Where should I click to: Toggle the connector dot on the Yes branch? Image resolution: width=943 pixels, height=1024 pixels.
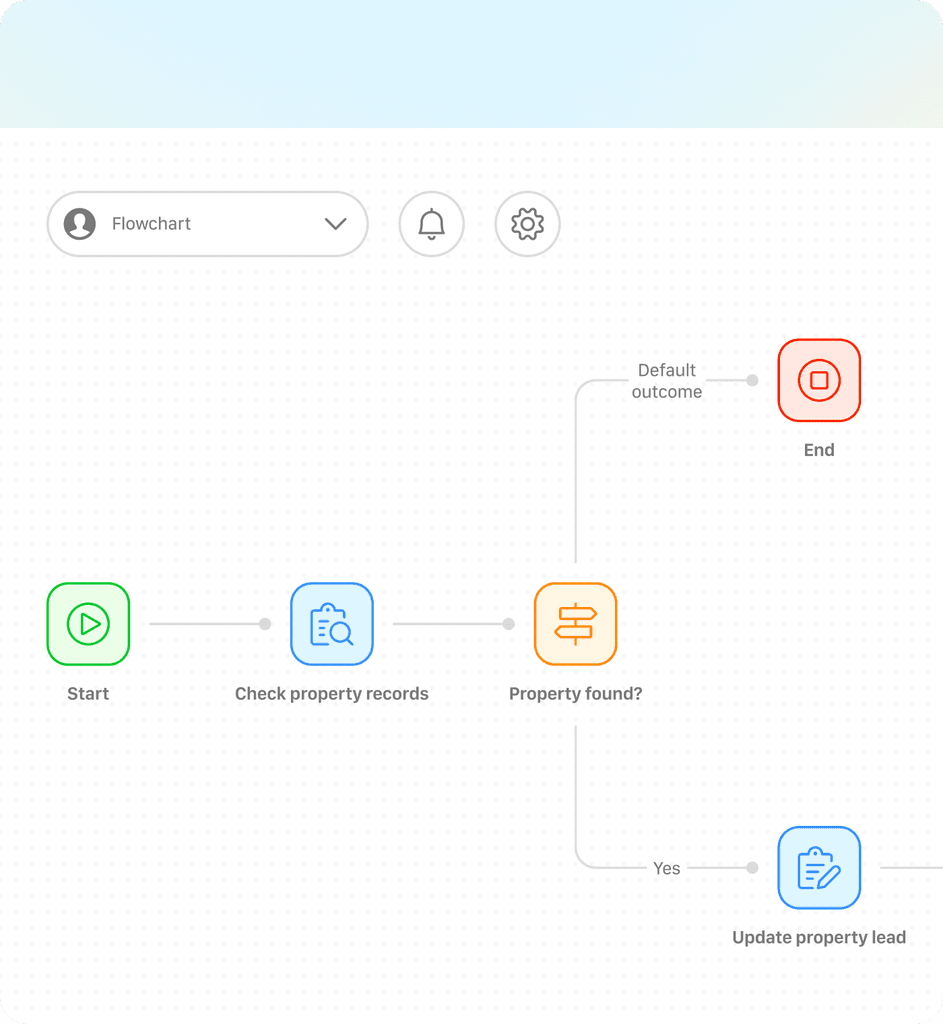[751, 868]
